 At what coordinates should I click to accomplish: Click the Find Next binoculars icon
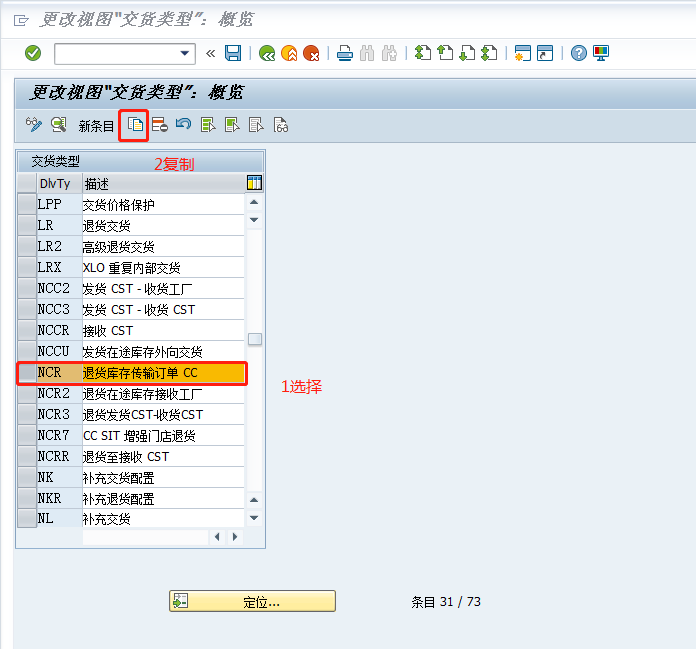[389, 53]
